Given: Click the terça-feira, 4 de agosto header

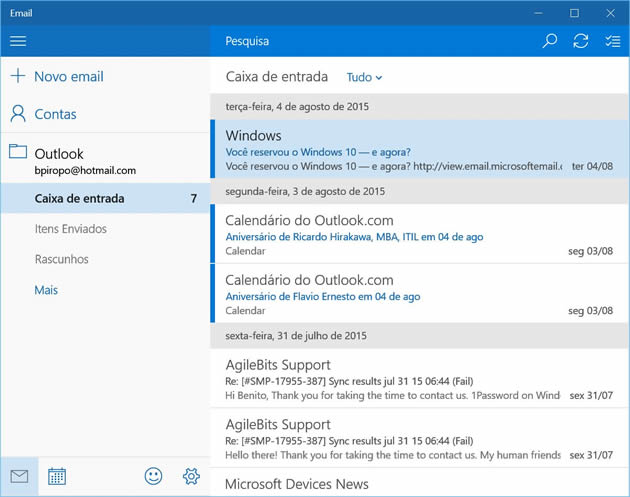Looking at the screenshot, I should point(419,106).
